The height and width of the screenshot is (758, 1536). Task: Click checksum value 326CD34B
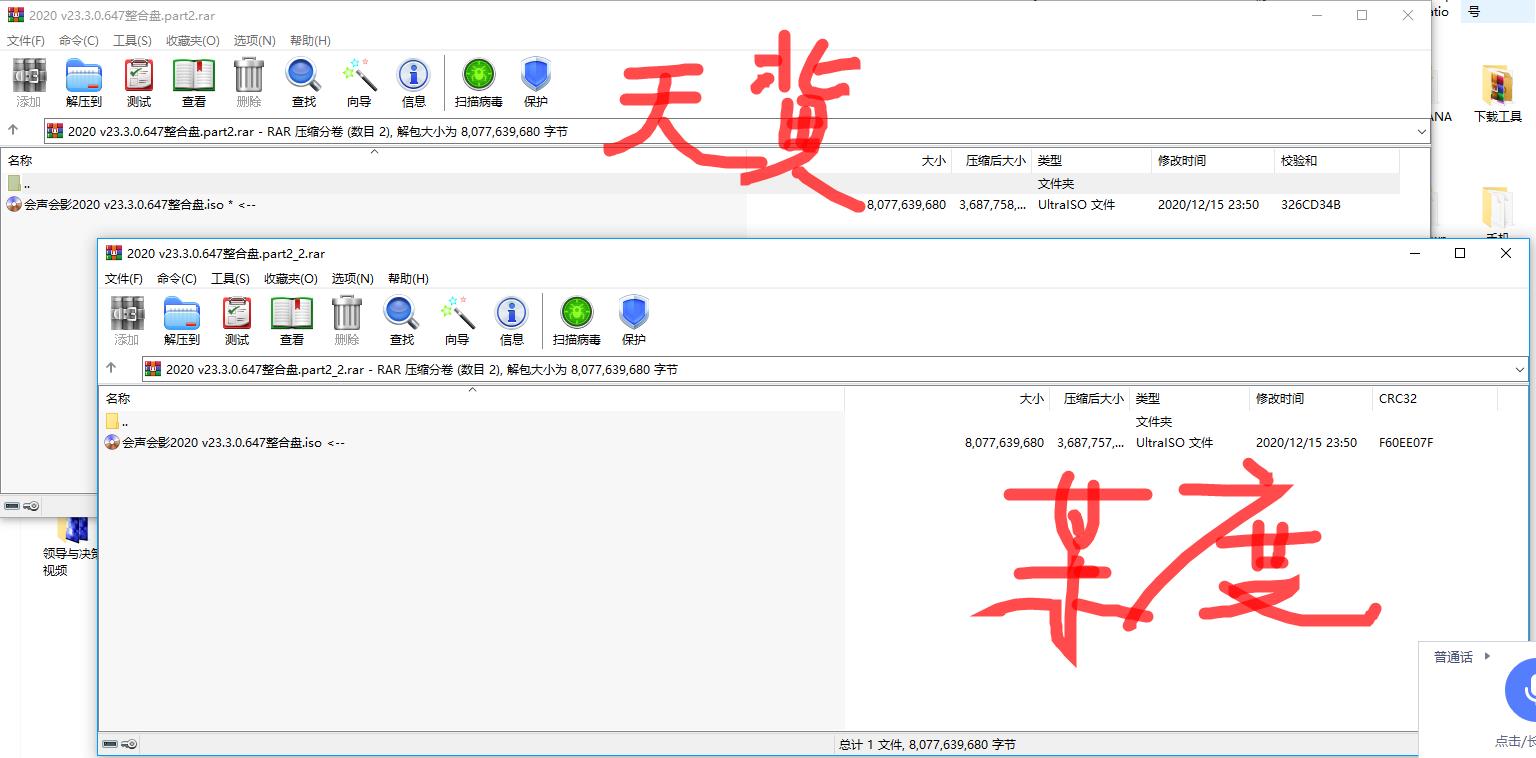tap(1311, 204)
